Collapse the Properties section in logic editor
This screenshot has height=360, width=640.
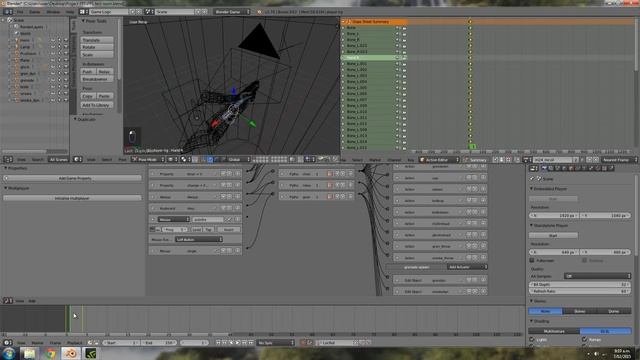(16, 168)
